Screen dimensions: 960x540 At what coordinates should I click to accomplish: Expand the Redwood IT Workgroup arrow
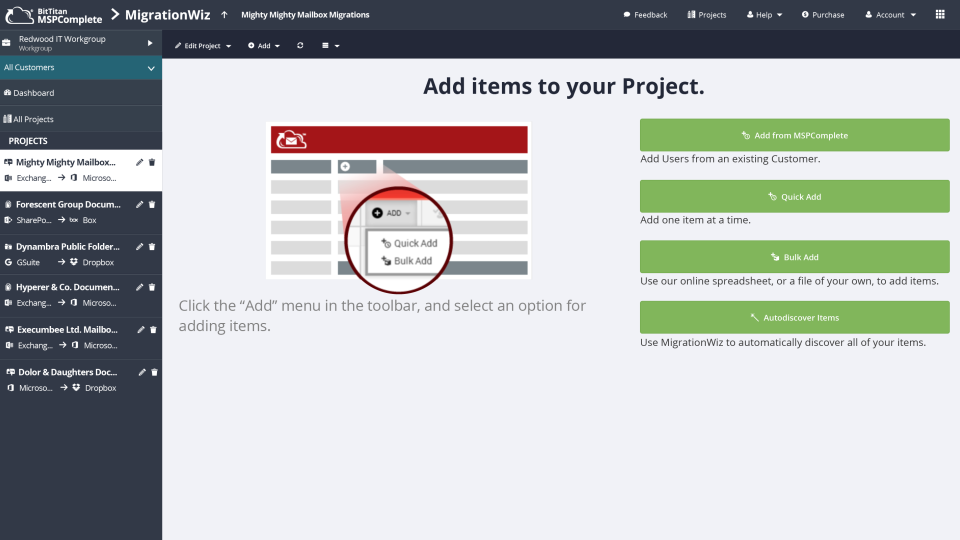(150, 43)
